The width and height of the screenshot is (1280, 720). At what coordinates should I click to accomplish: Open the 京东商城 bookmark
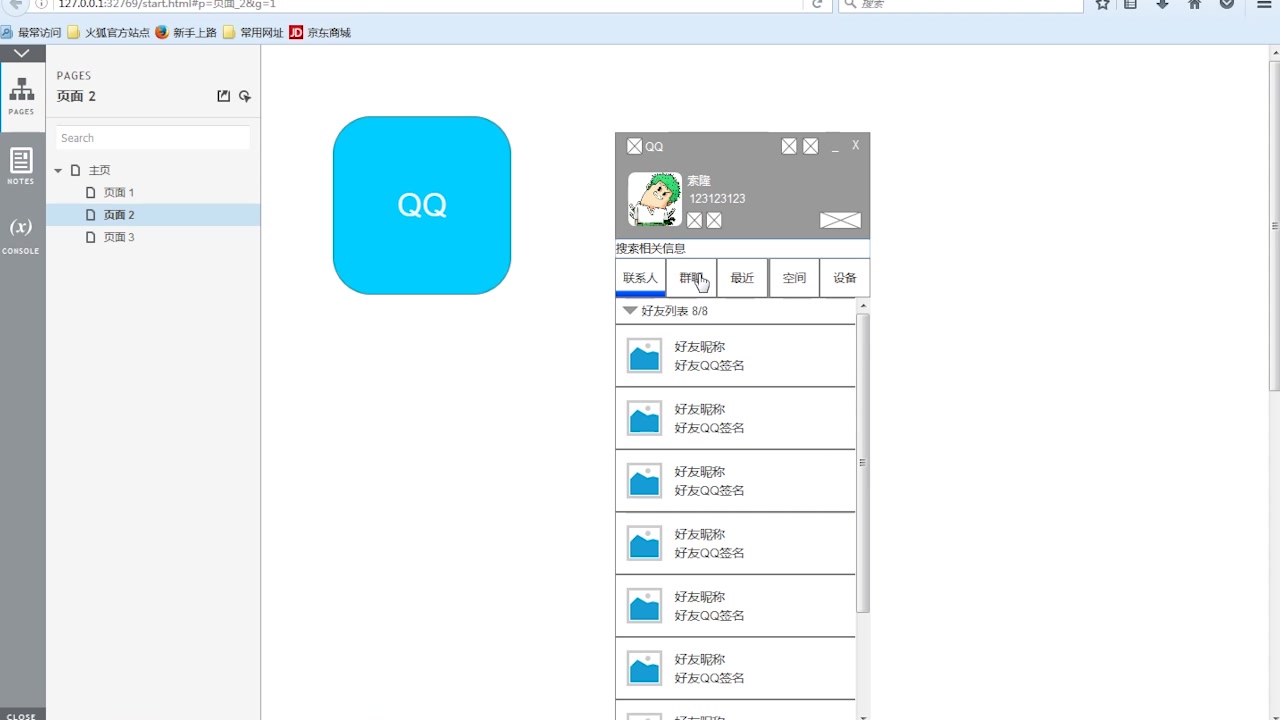point(320,32)
